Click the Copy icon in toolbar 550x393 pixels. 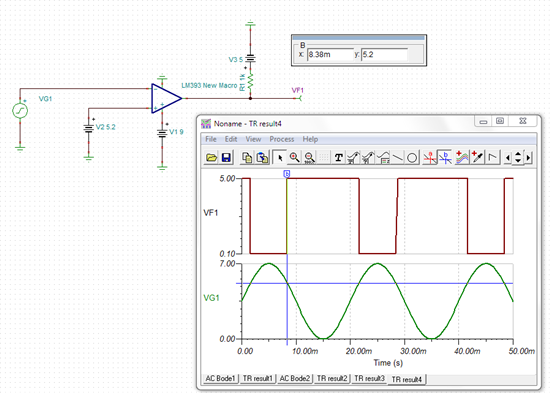click(x=247, y=158)
